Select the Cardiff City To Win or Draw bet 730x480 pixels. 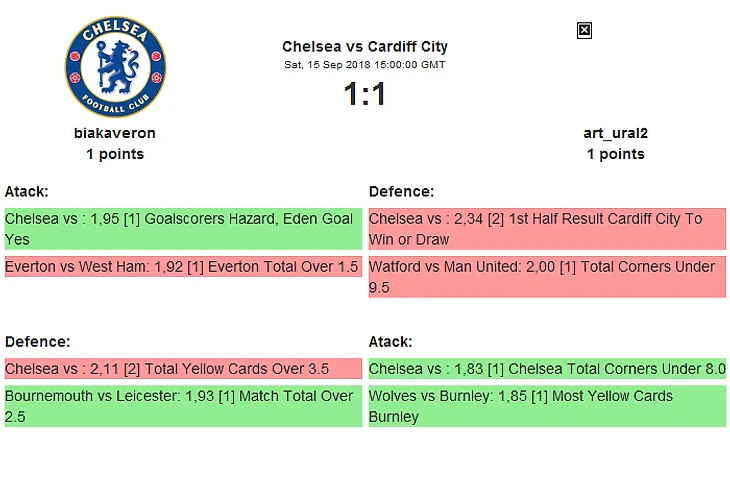pyautogui.click(x=546, y=229)
